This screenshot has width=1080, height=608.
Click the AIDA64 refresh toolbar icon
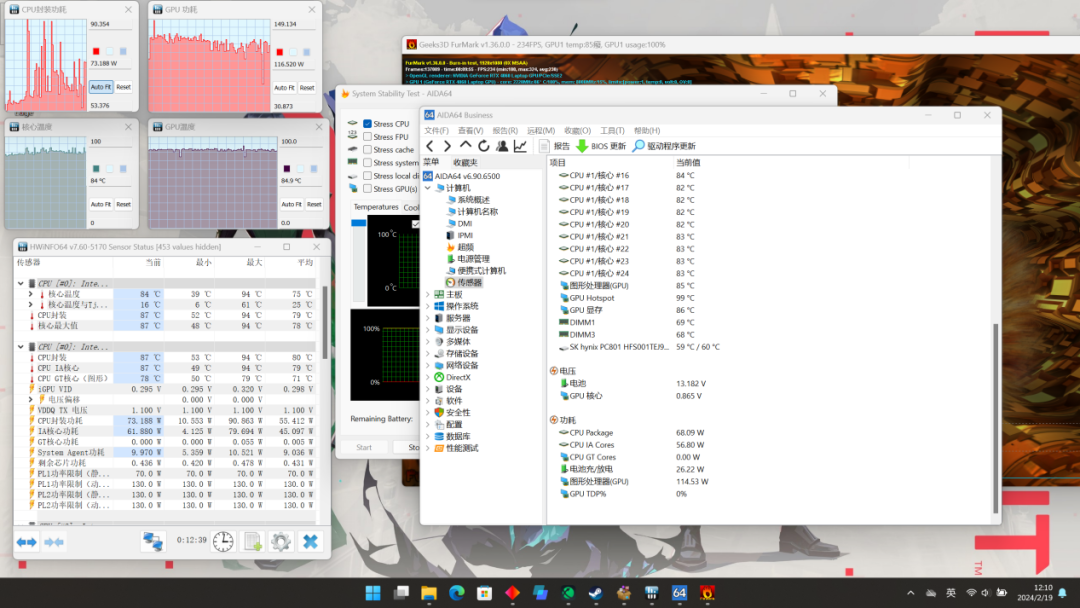tap(483, 146)
